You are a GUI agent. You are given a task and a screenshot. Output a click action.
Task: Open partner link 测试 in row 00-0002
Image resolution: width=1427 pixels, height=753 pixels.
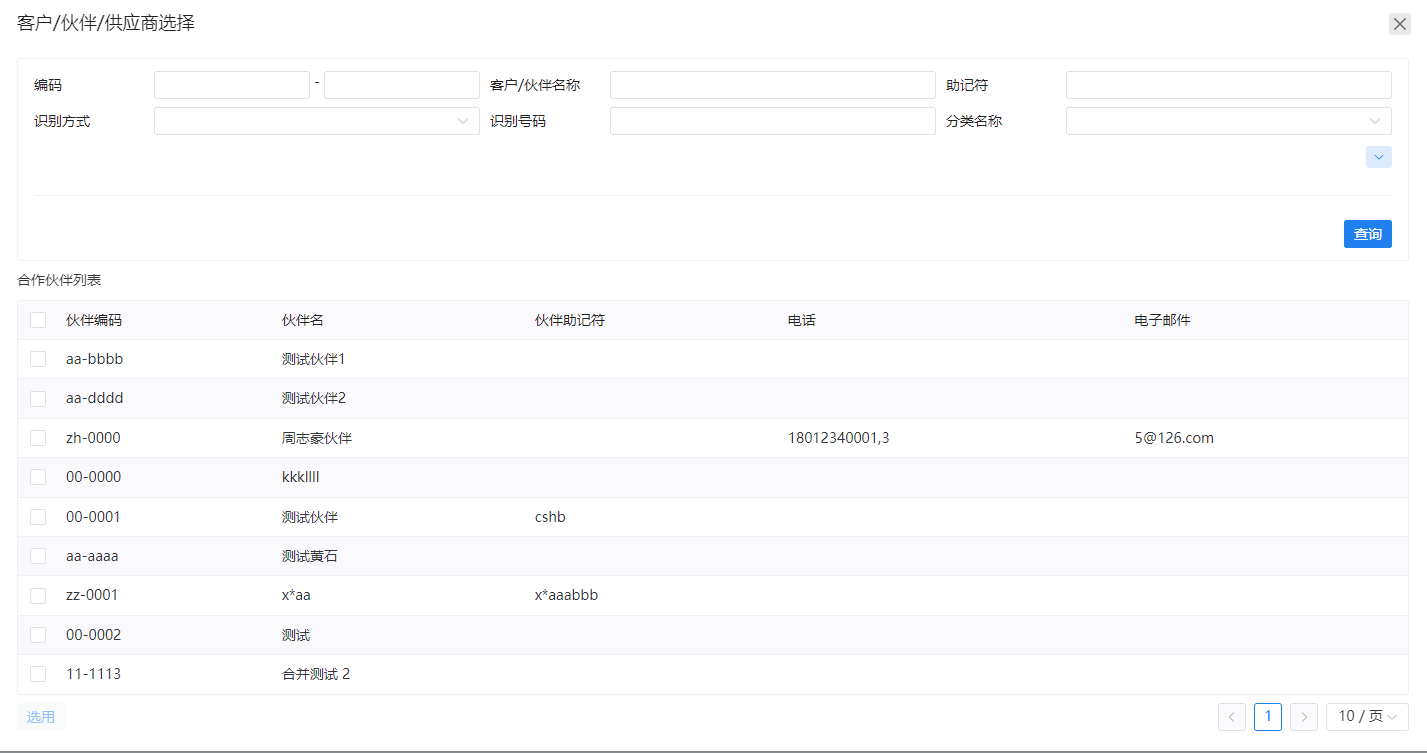click(296, 635)
